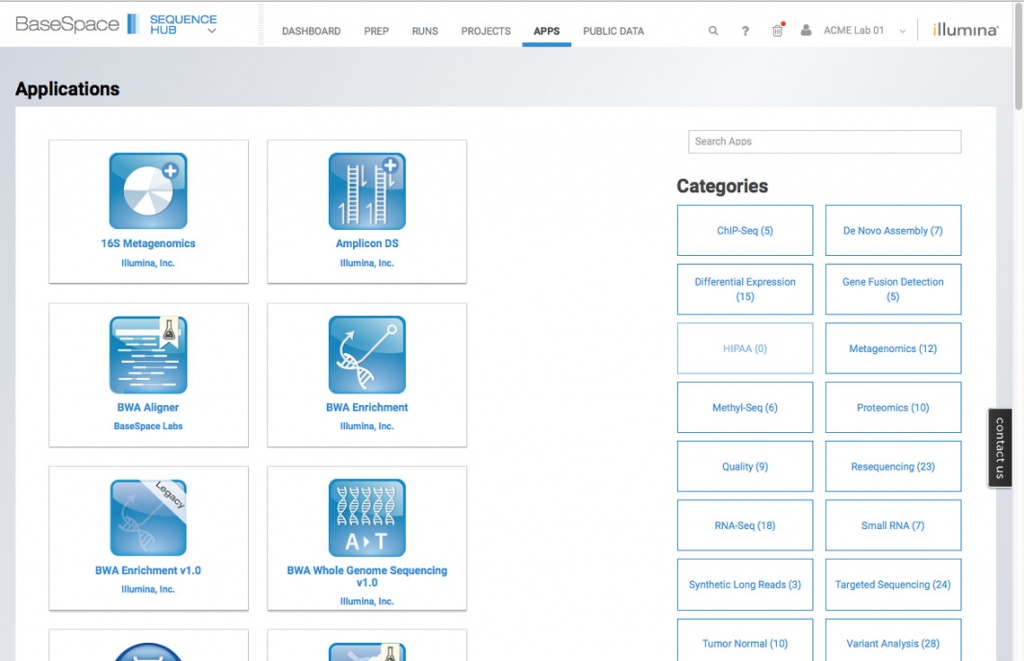Expand the Sequence Hub dropdown chevron
Image resolution: width=1024 pixels, height=661 pixels.
coord(212,31)
